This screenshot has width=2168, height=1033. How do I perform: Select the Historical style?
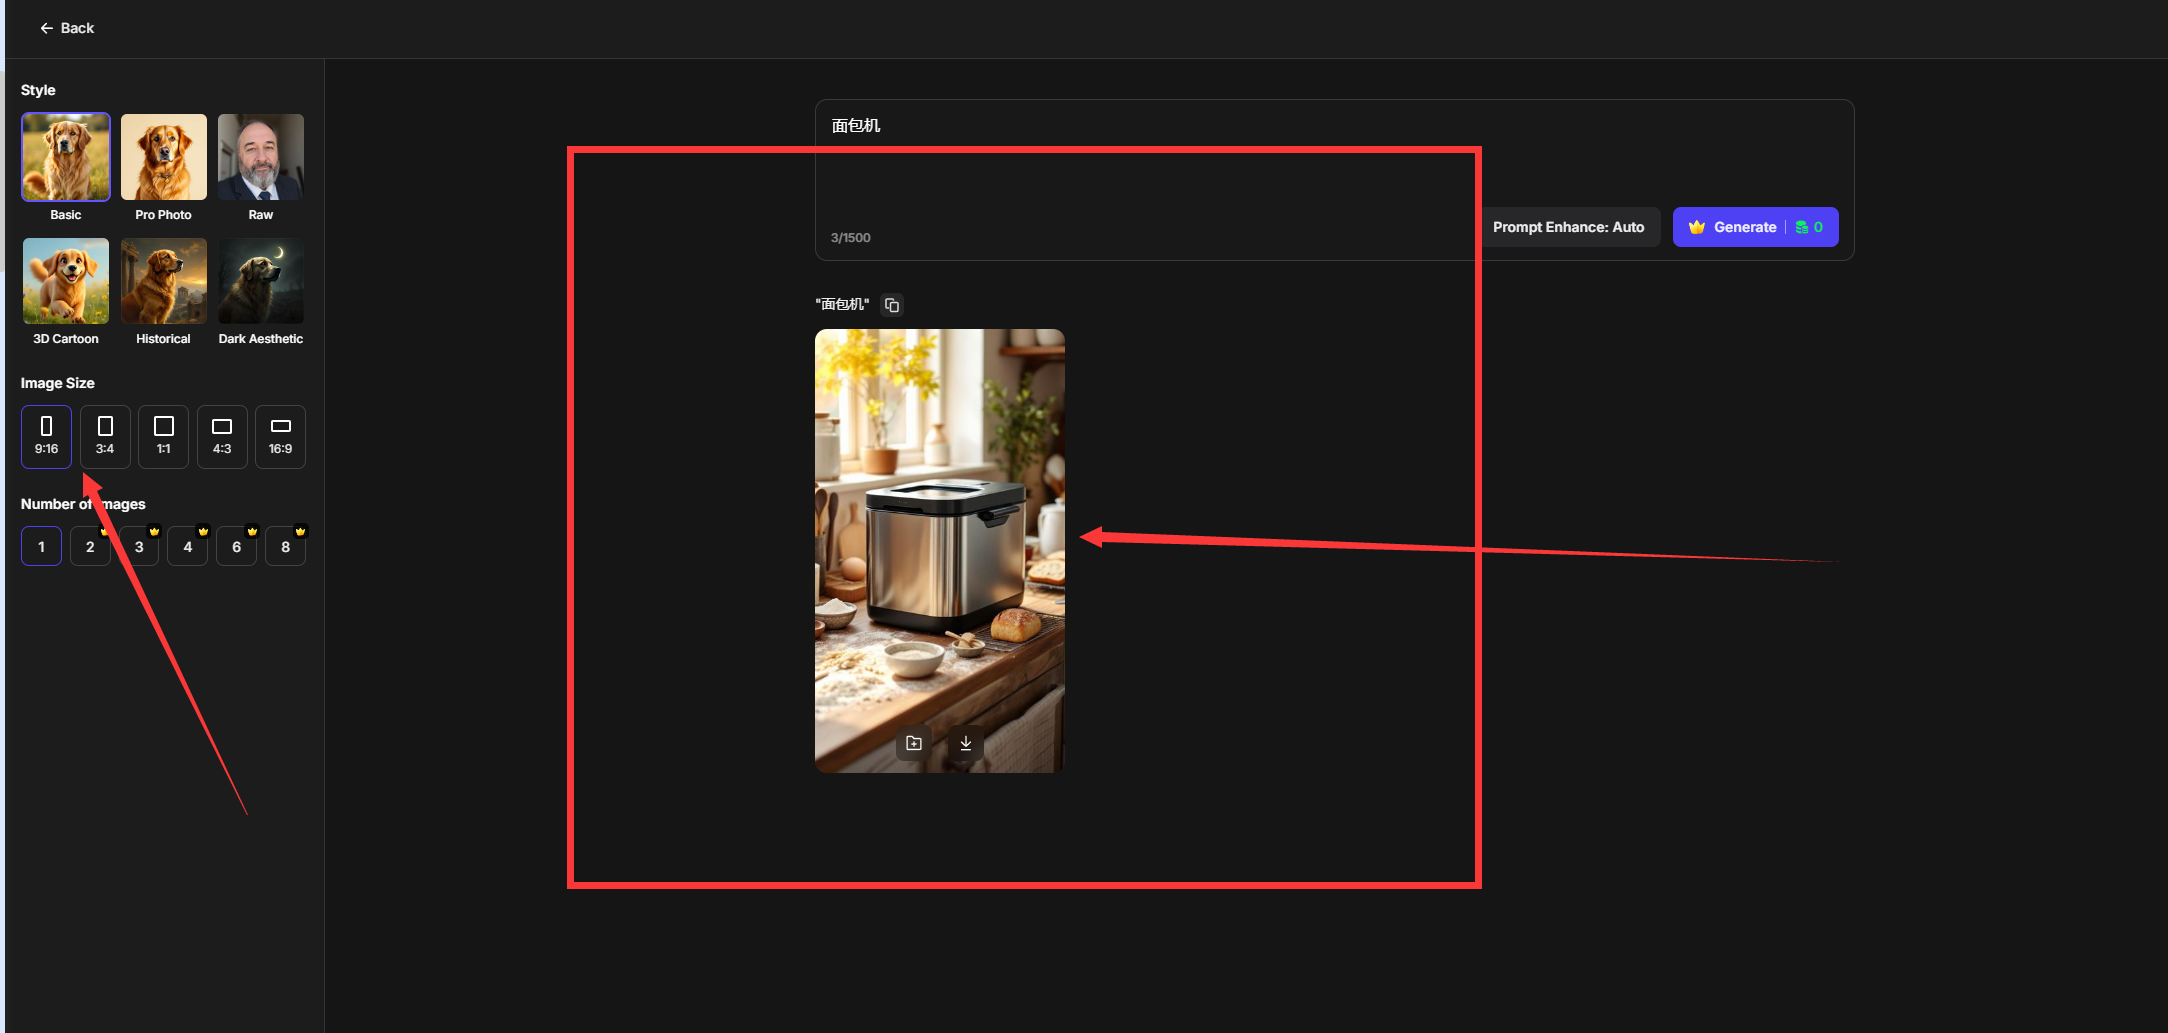point(163,281)
